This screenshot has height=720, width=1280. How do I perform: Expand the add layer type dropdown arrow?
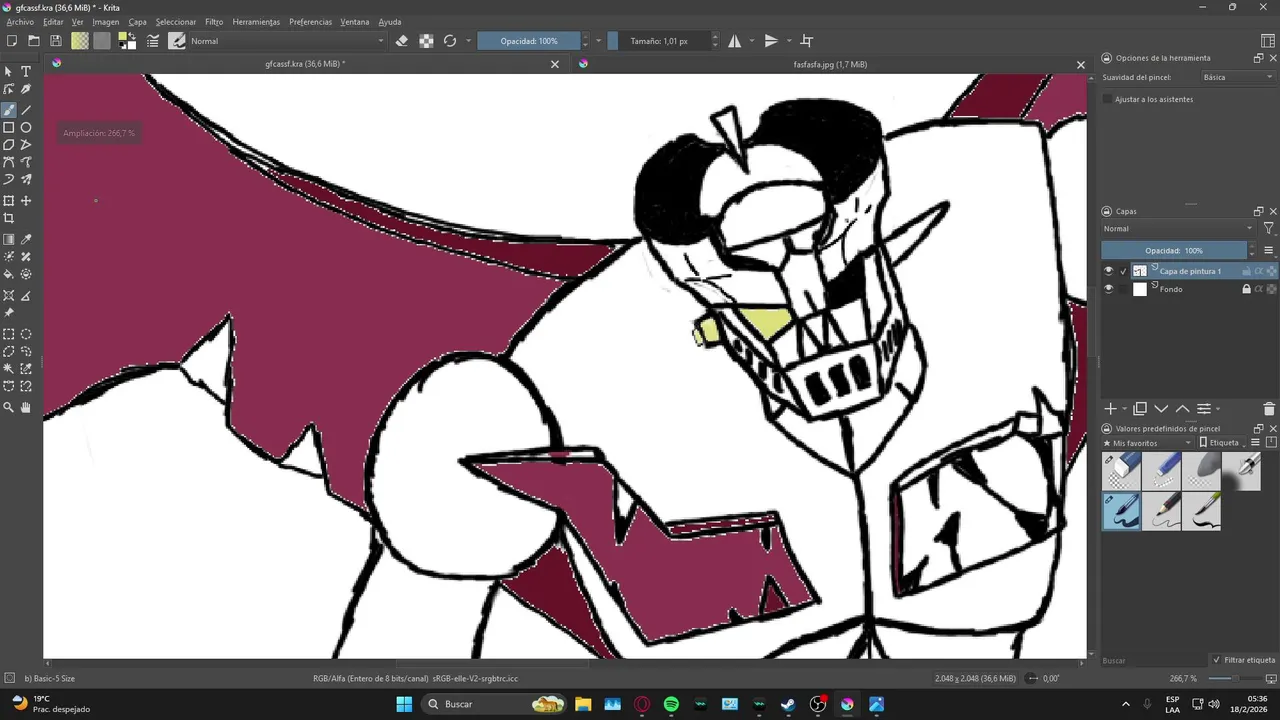click(1125, 409)
